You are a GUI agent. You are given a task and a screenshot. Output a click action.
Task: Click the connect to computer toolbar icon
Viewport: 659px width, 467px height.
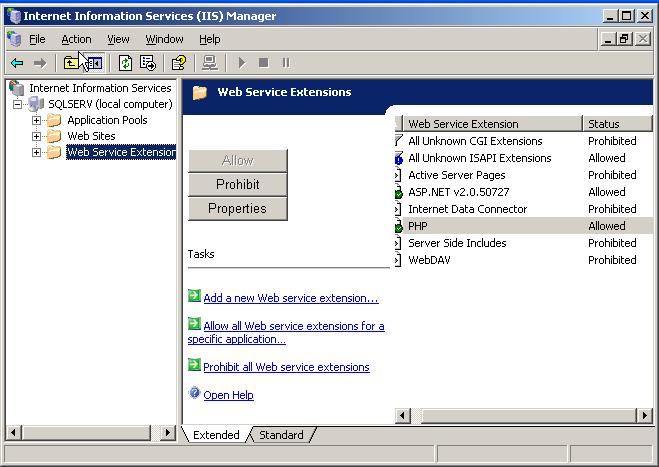tap(210, 63)
